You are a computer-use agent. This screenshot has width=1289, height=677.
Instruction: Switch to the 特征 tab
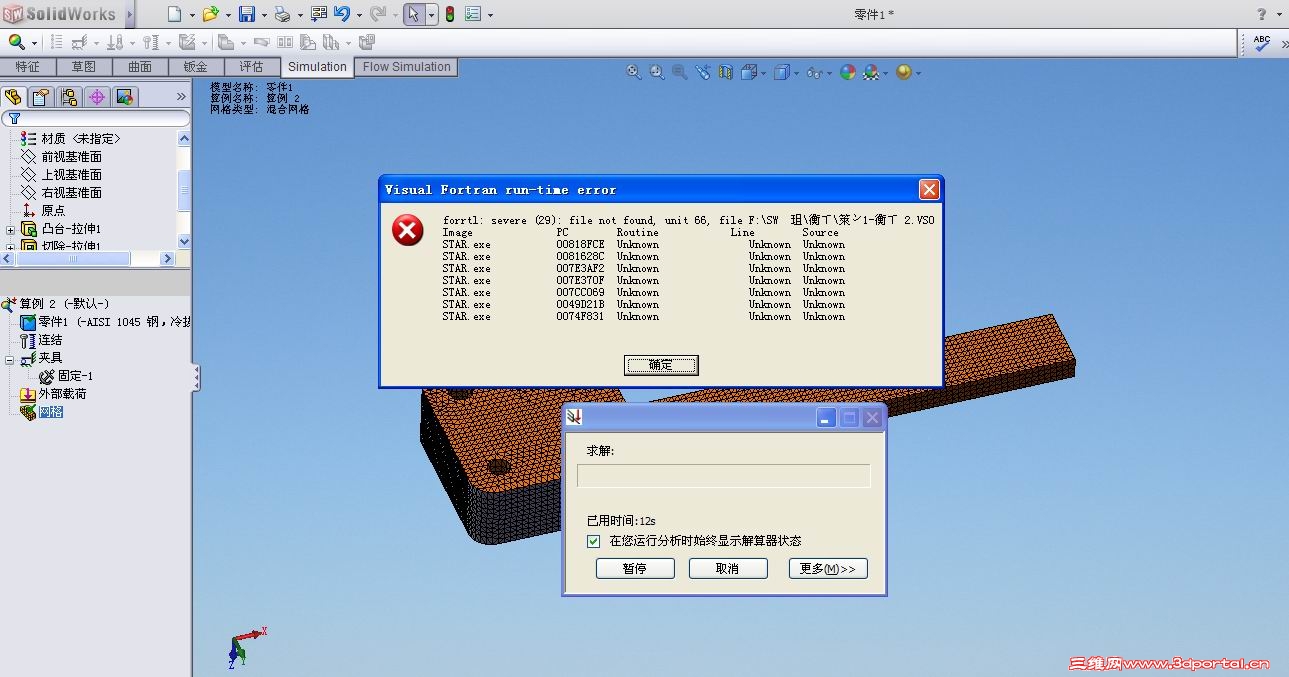28,67
